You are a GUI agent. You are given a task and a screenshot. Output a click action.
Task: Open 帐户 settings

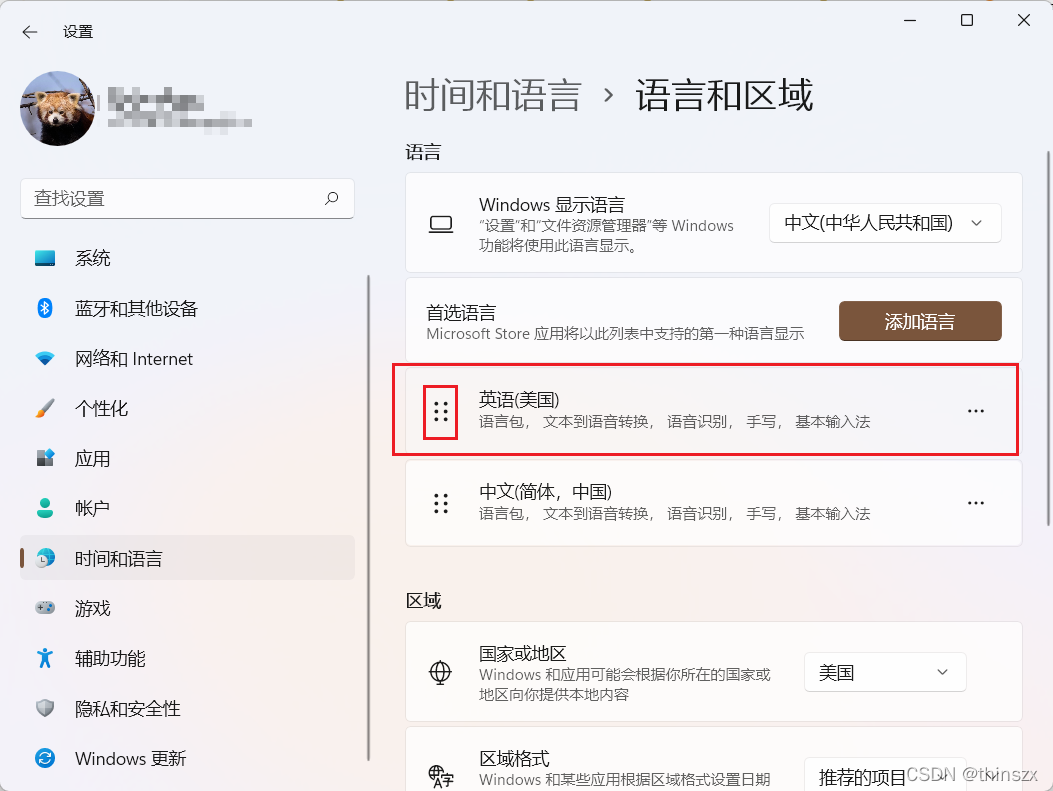pos(187,508)
